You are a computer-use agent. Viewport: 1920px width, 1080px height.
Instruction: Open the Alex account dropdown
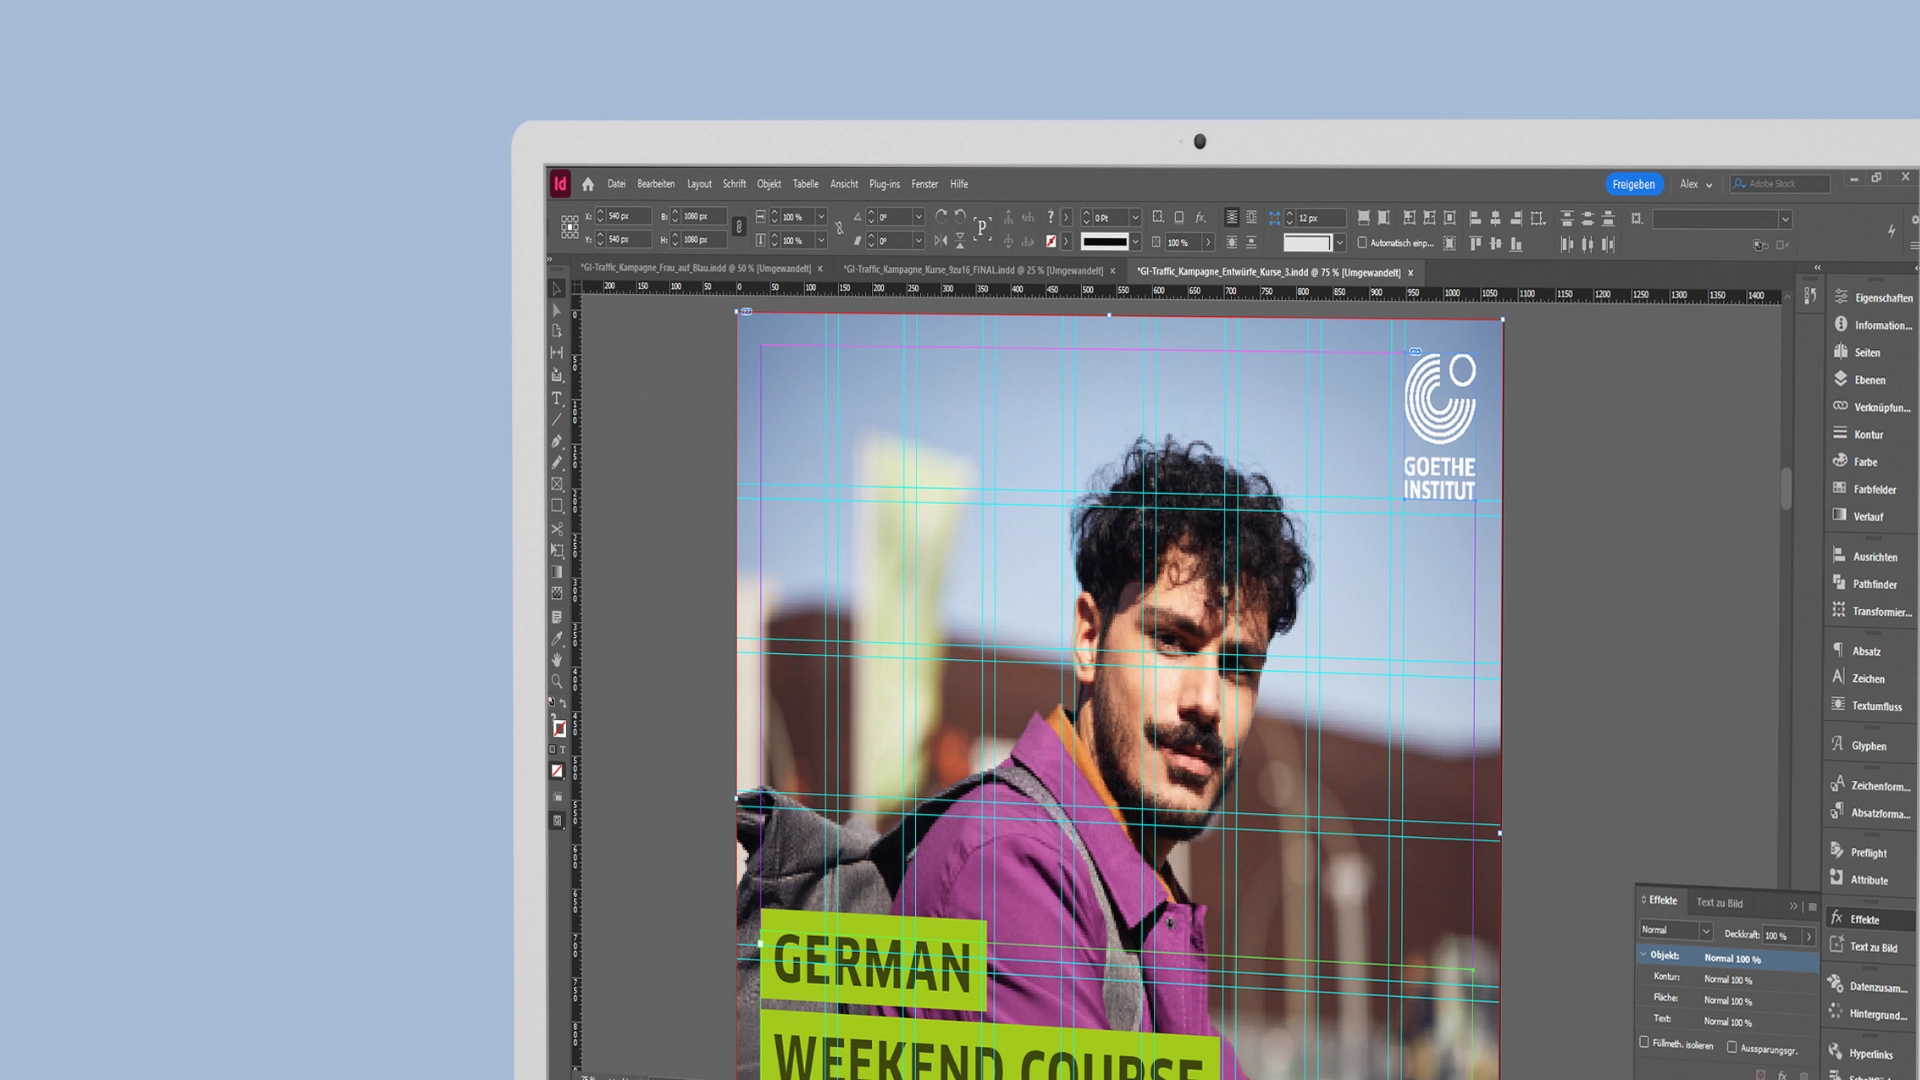click(x=1696, y=184)
